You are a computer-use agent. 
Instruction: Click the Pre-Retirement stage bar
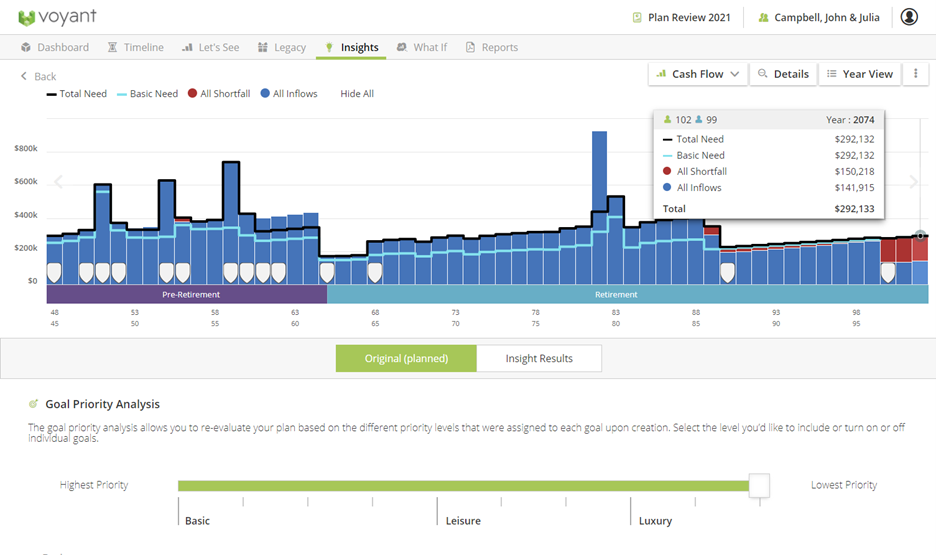click(187, 295)
